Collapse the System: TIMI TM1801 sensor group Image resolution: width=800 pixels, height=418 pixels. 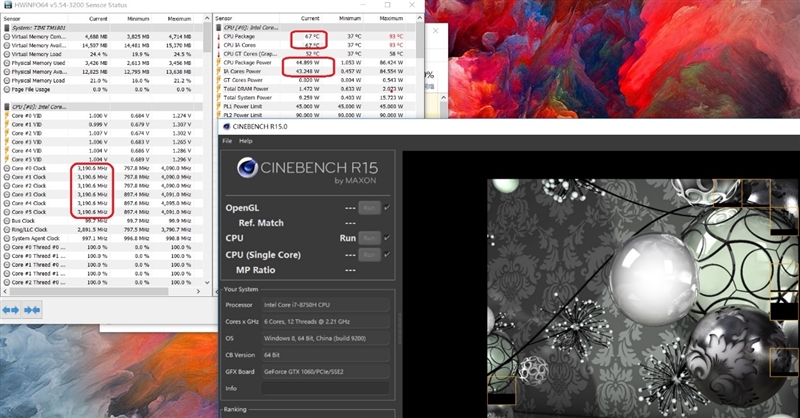click(5, 27)
